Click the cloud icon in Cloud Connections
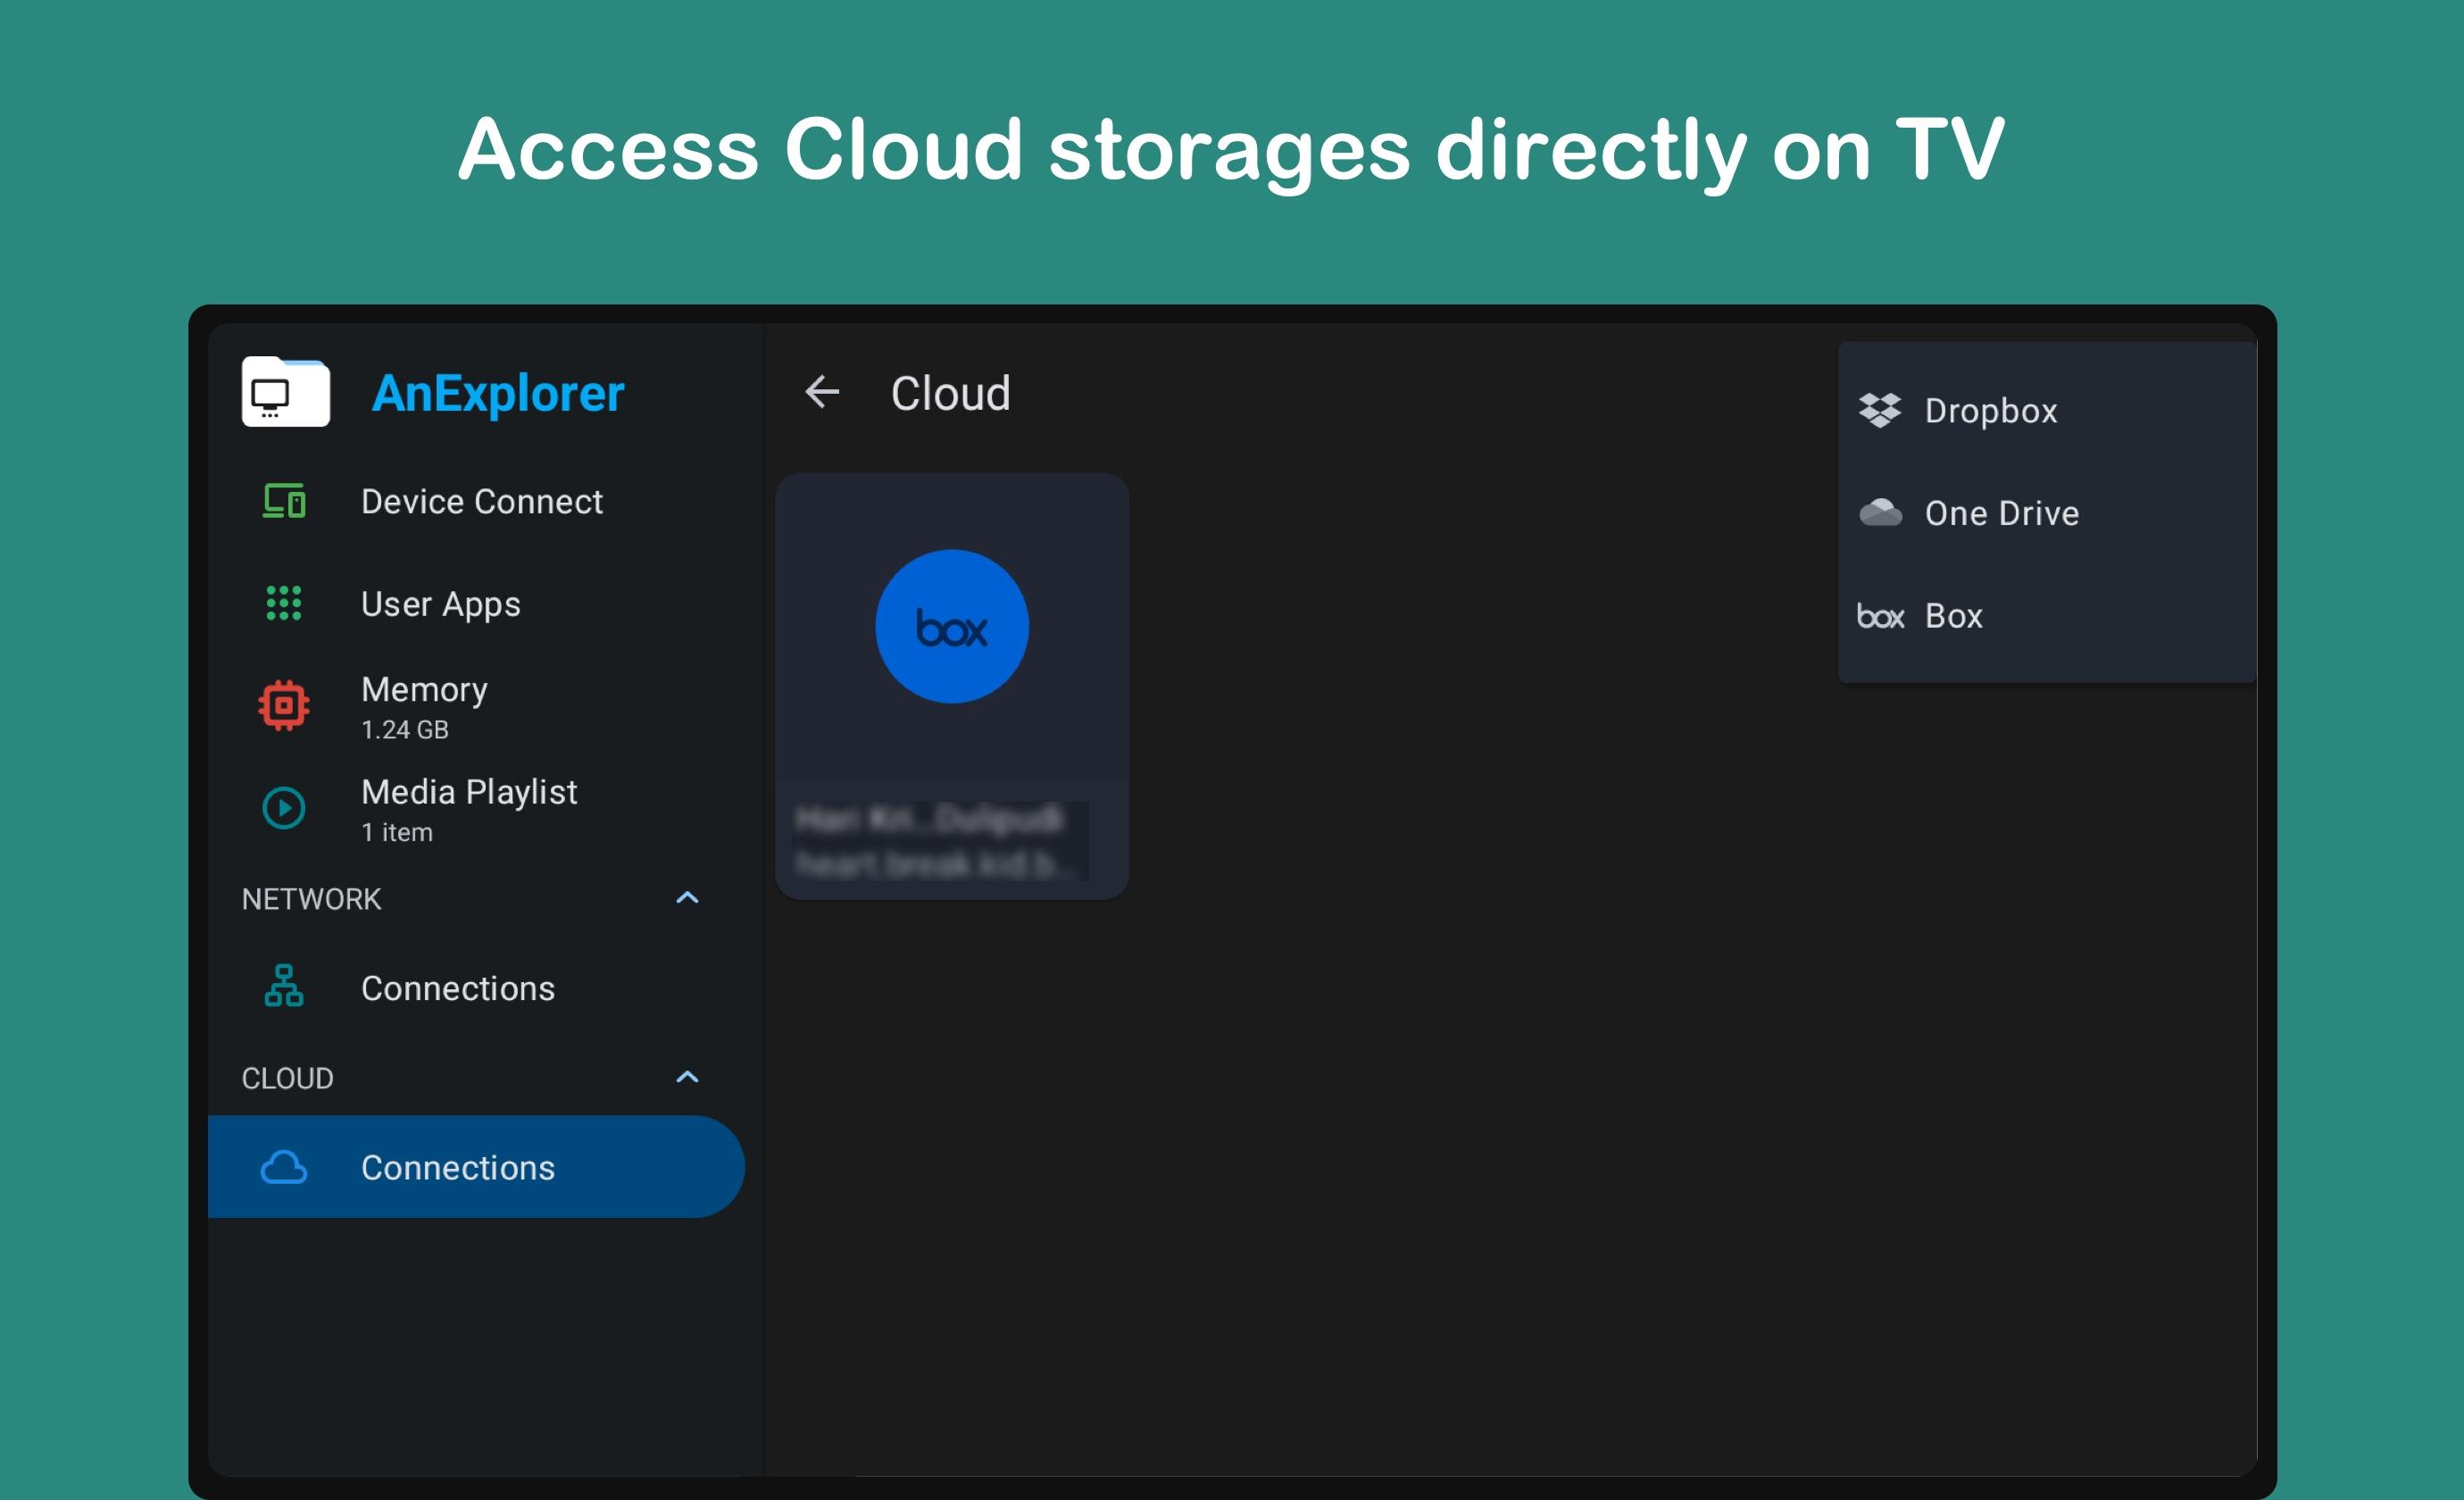The height and width of the screenshot is (1500, 2464). pyautogui.click(x=284, y=1167)
